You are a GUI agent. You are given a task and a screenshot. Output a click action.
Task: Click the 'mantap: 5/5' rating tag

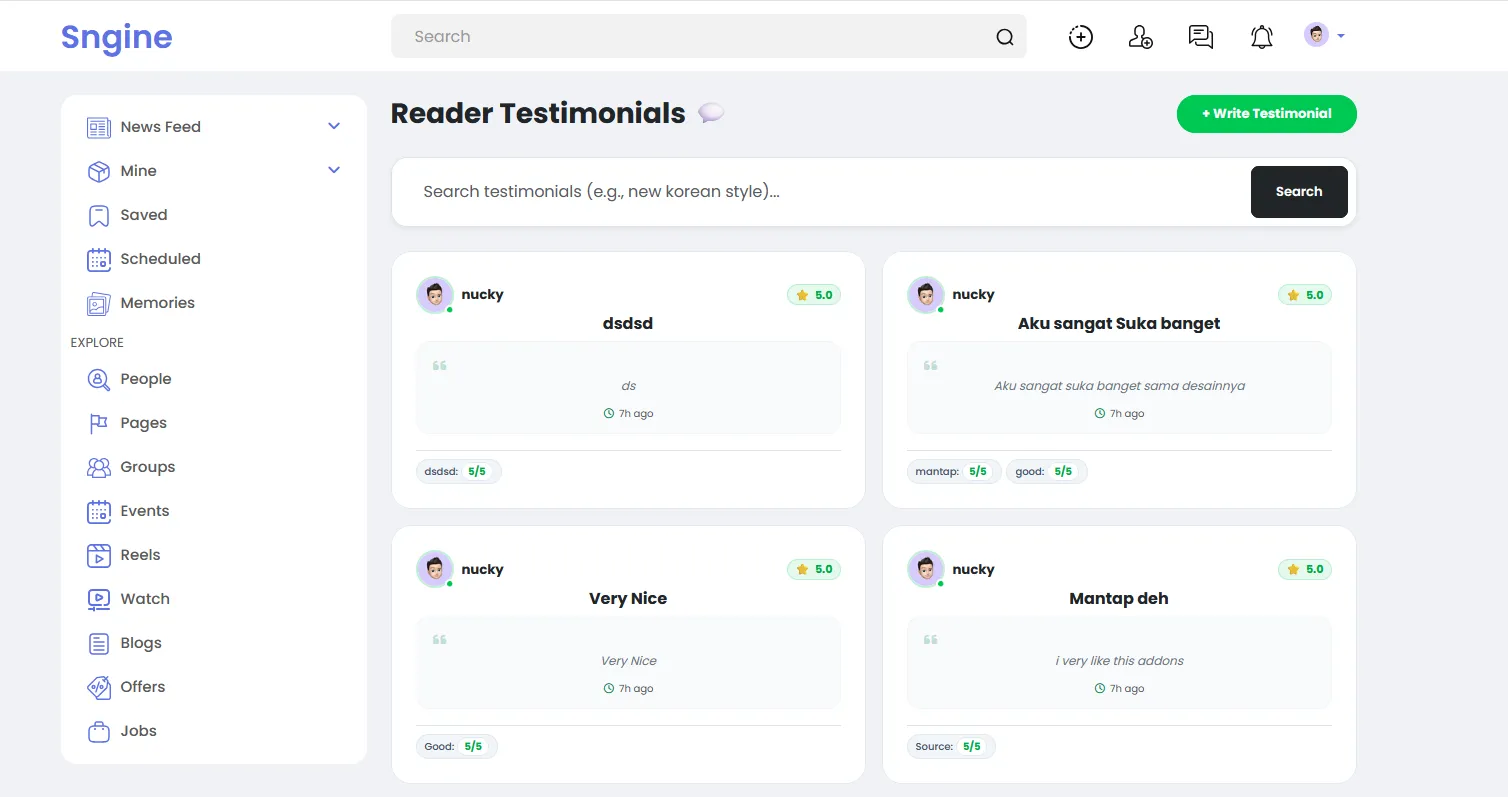pos(954,471)
